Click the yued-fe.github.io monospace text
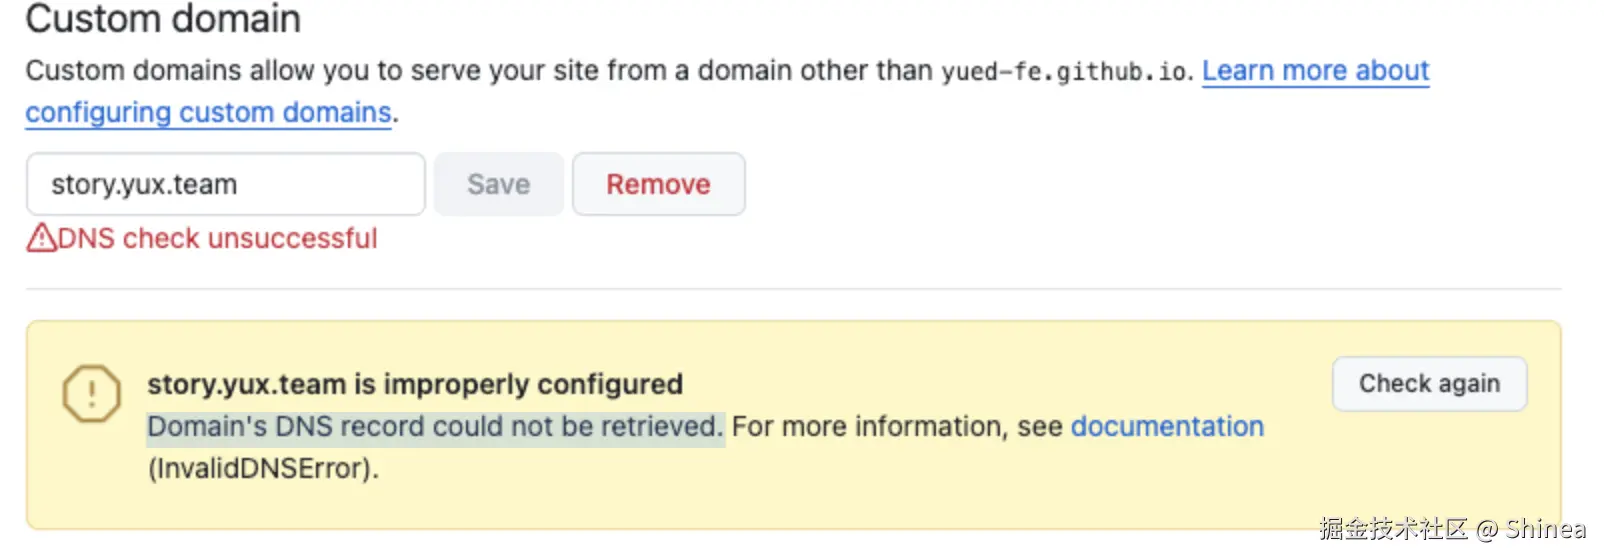Image resolution: width=1604 pixels, height=560 pixels. (x=1064, y=72)
